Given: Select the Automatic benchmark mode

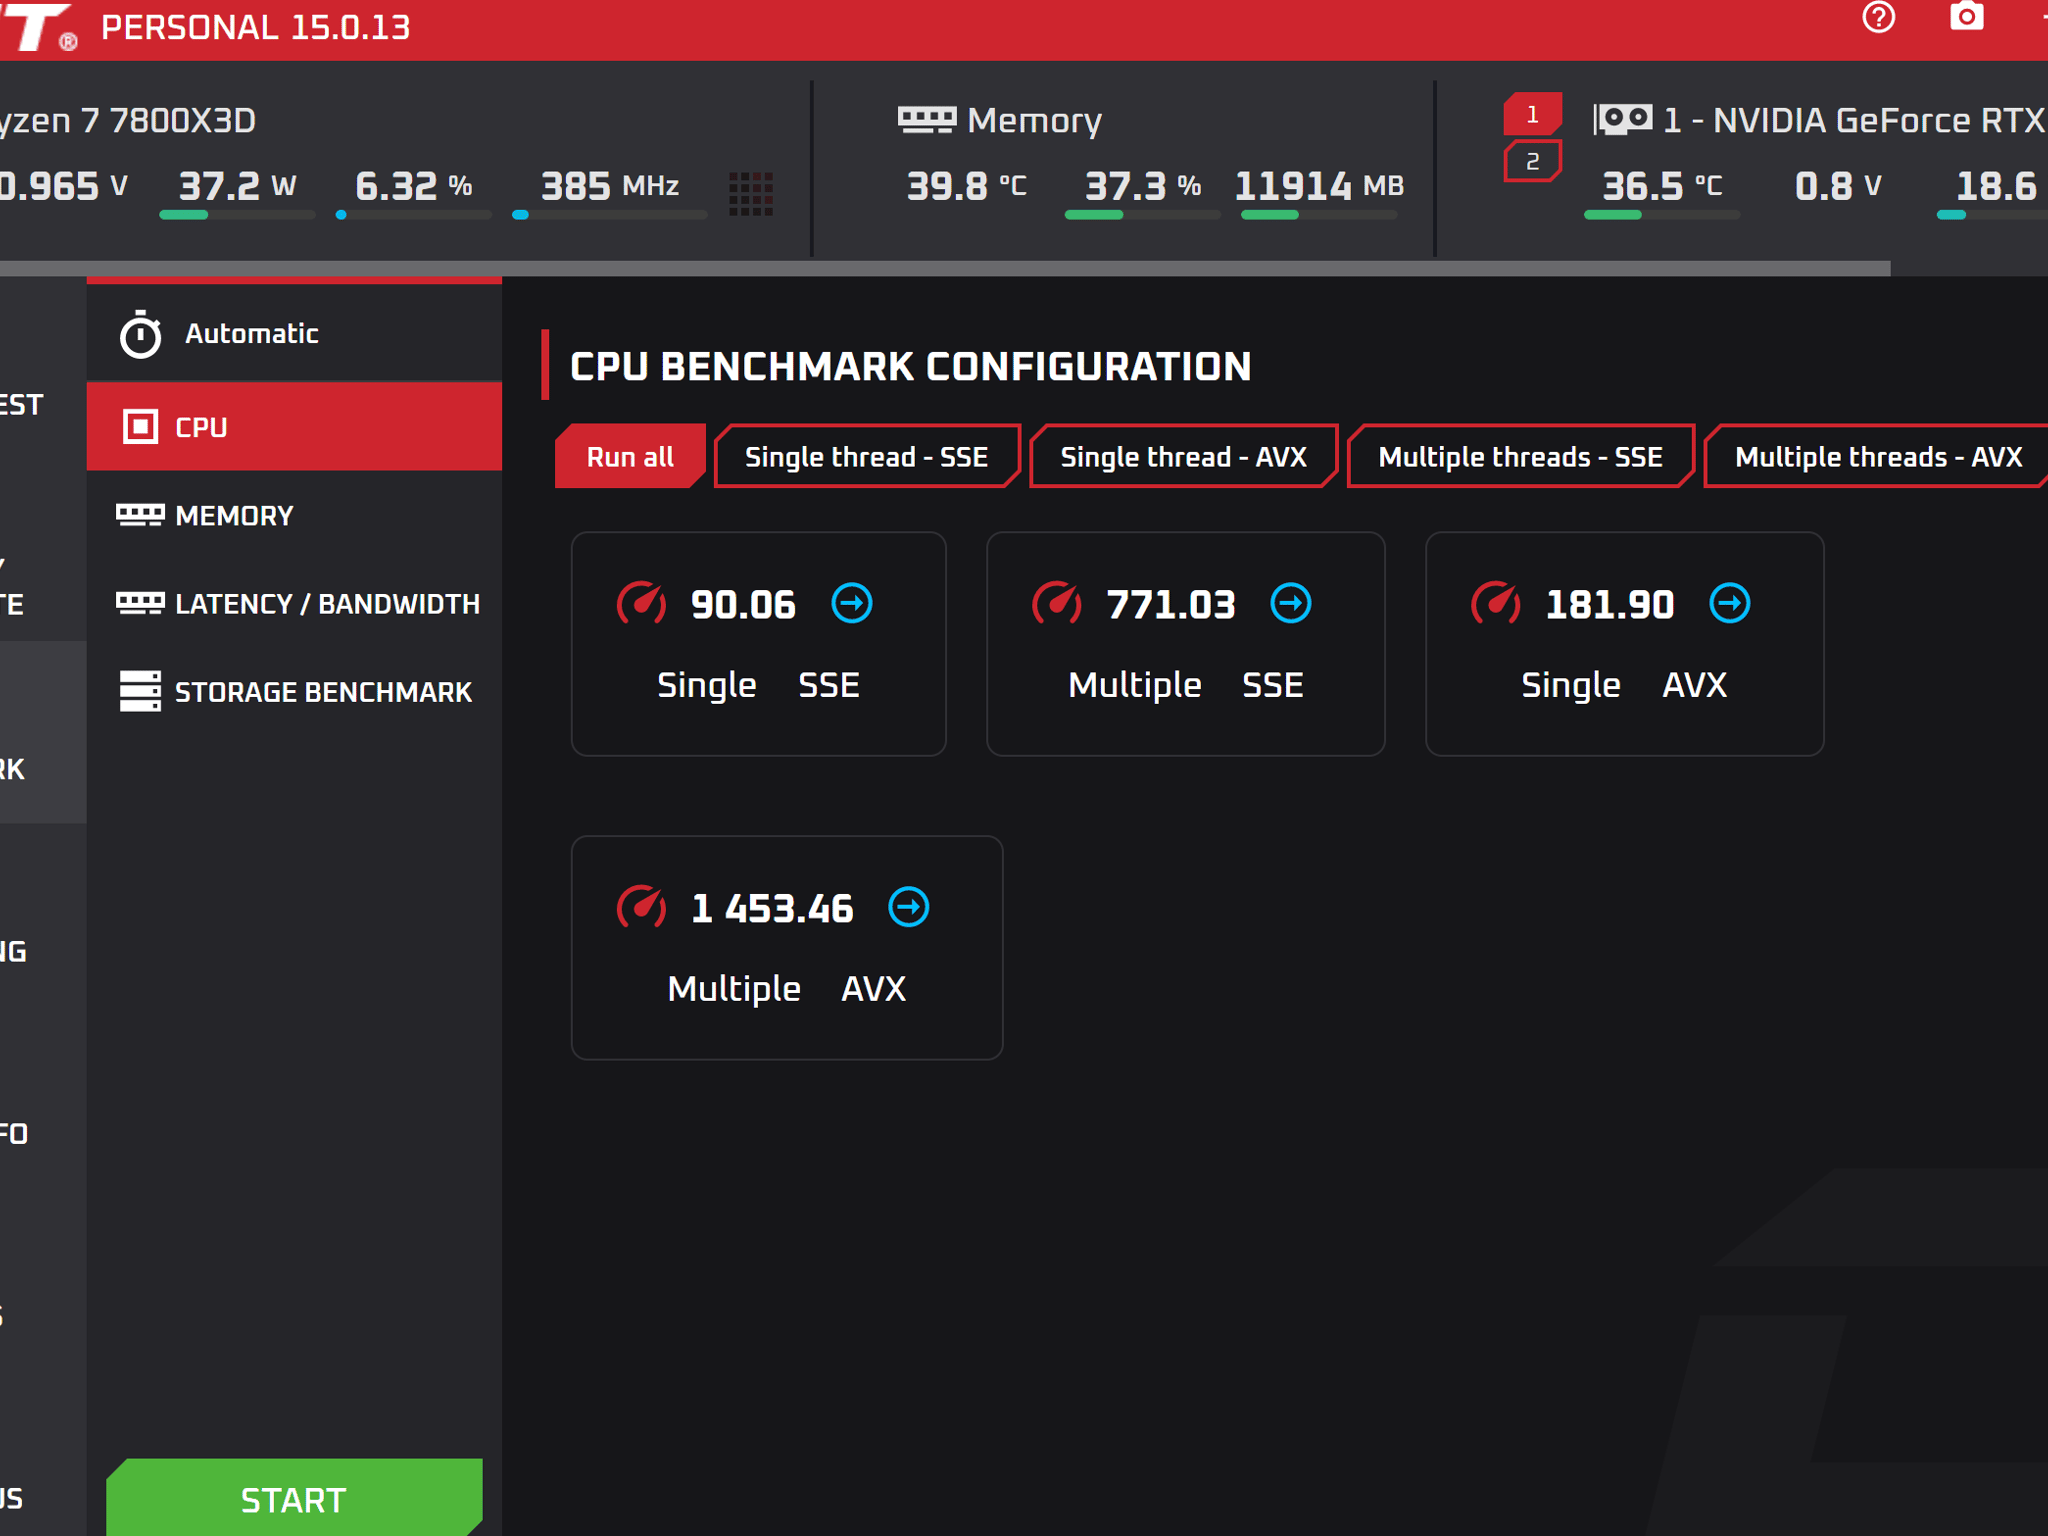Looking at the screenshot, I should pos(294,333).
